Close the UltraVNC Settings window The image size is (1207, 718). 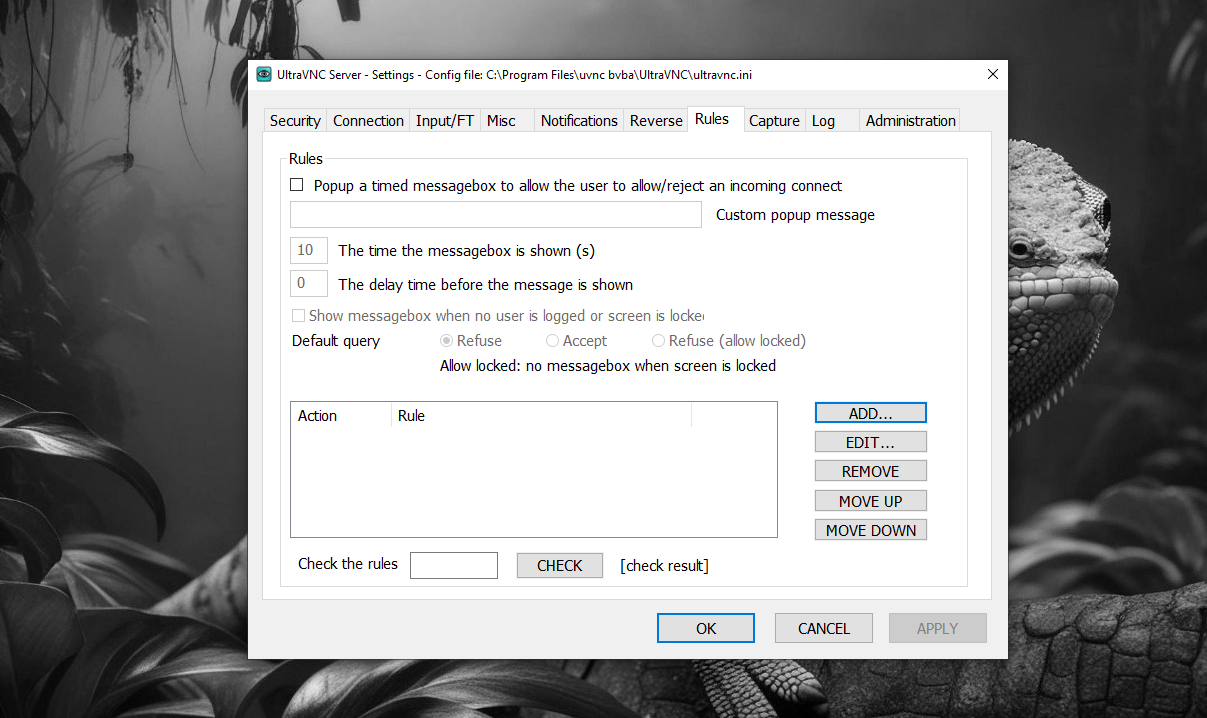tap(992, 74)
